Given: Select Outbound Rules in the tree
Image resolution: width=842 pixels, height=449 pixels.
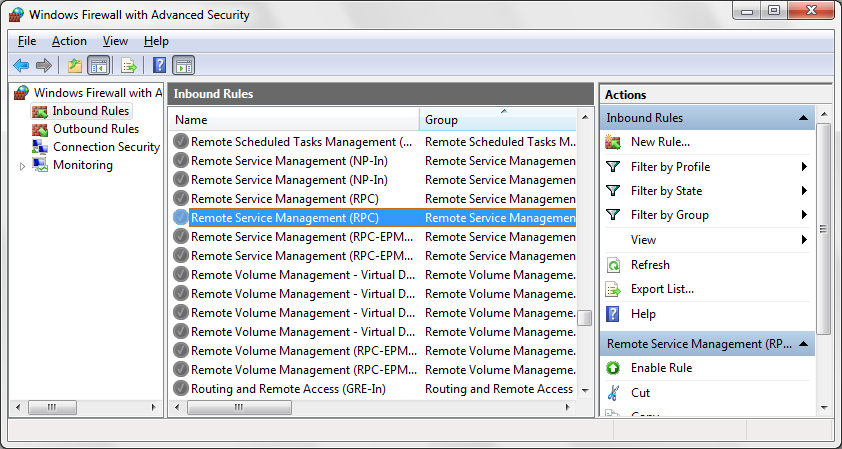Looking at the screenshot, I should [95, 129].
